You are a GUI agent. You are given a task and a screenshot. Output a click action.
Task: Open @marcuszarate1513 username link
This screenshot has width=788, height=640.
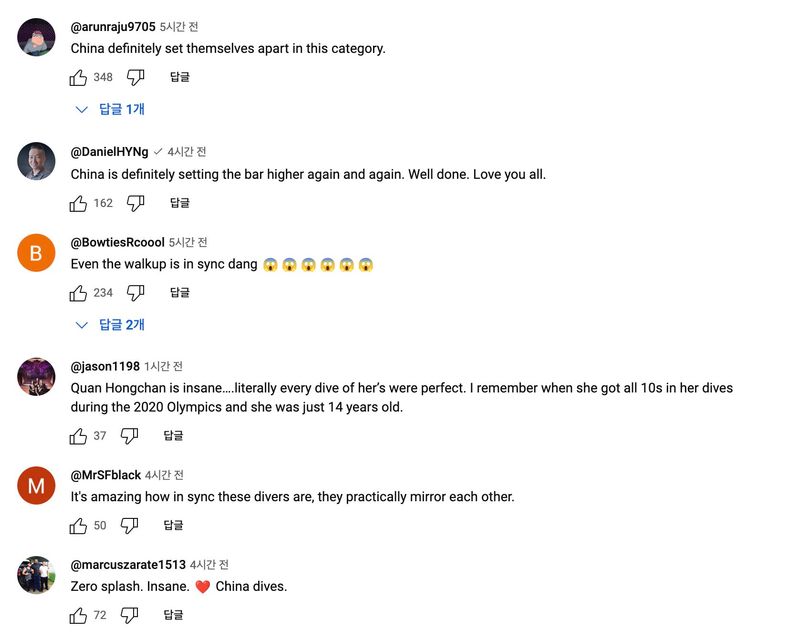(x=128, y=565)
